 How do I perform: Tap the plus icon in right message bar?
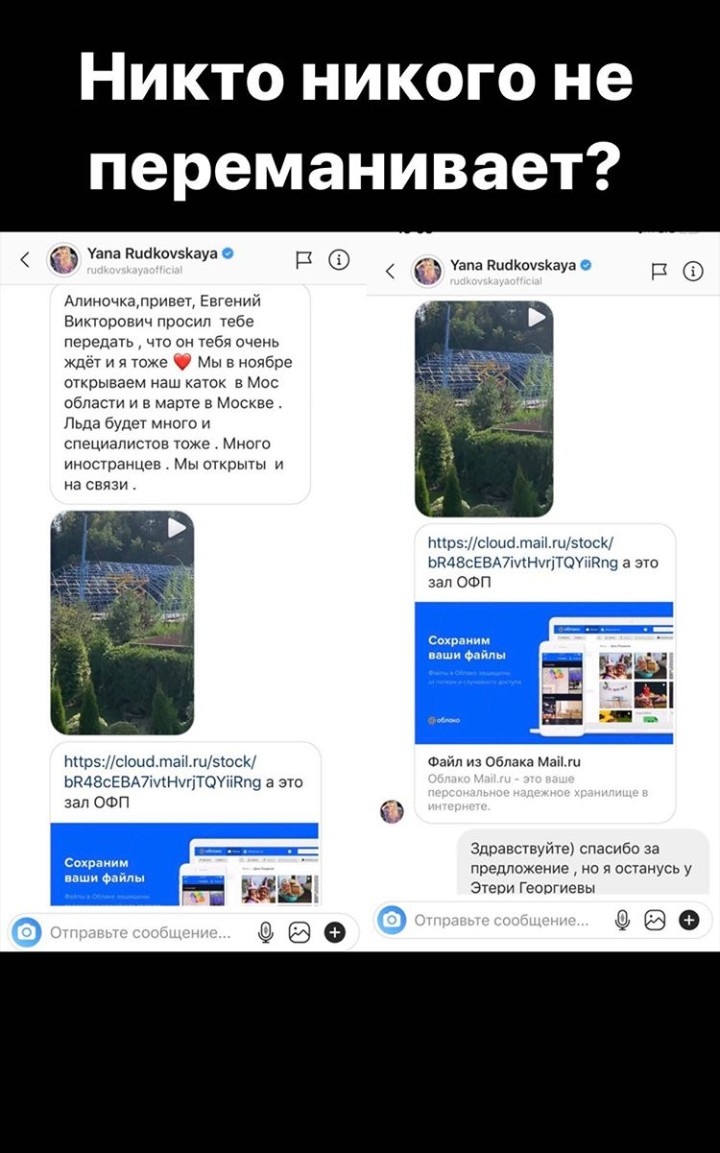pos(689,920)
